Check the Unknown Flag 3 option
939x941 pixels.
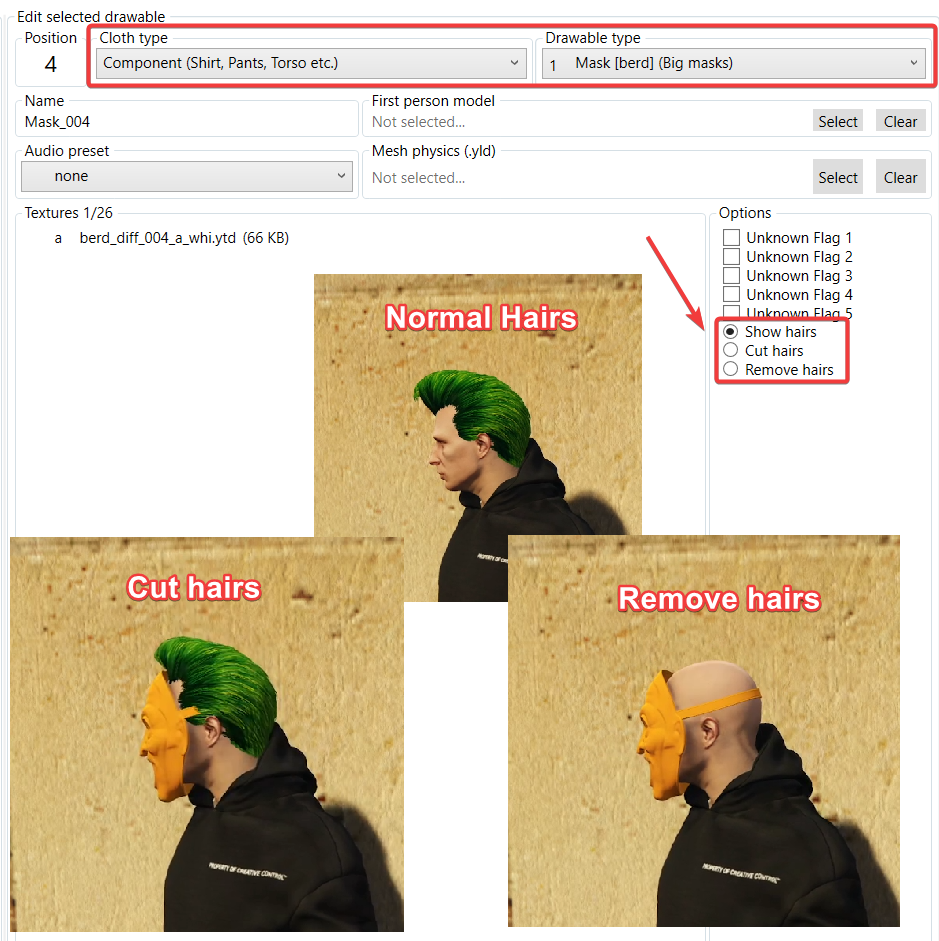point(732,276)
